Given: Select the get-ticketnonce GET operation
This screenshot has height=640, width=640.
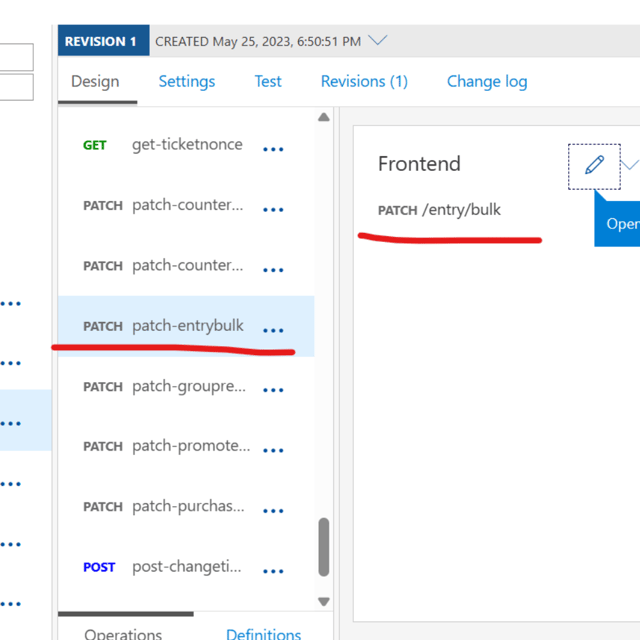Looking at the screenshot, I should click(x=186, y=145).
